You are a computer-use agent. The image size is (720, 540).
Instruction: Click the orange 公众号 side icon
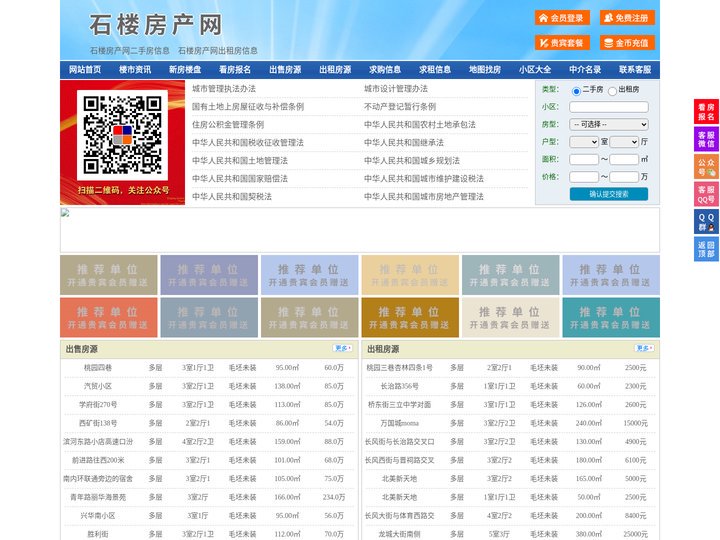(706, 167)
